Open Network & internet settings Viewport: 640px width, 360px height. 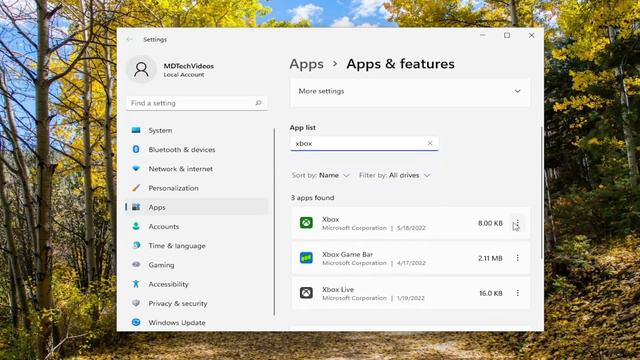[x=196, y=169]
